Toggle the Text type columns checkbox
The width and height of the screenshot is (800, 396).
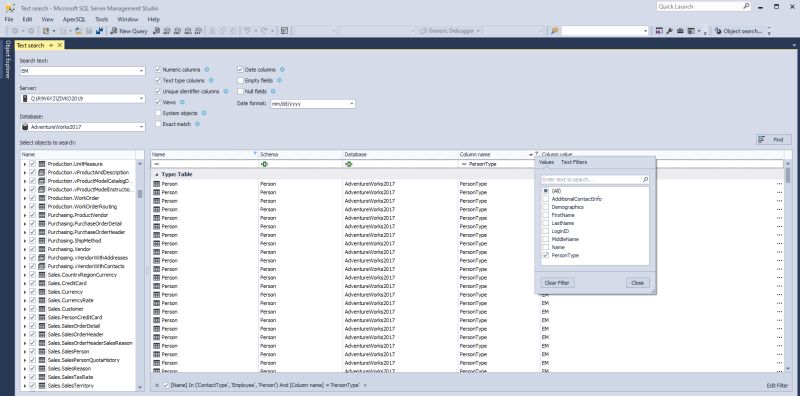(158, 80)
